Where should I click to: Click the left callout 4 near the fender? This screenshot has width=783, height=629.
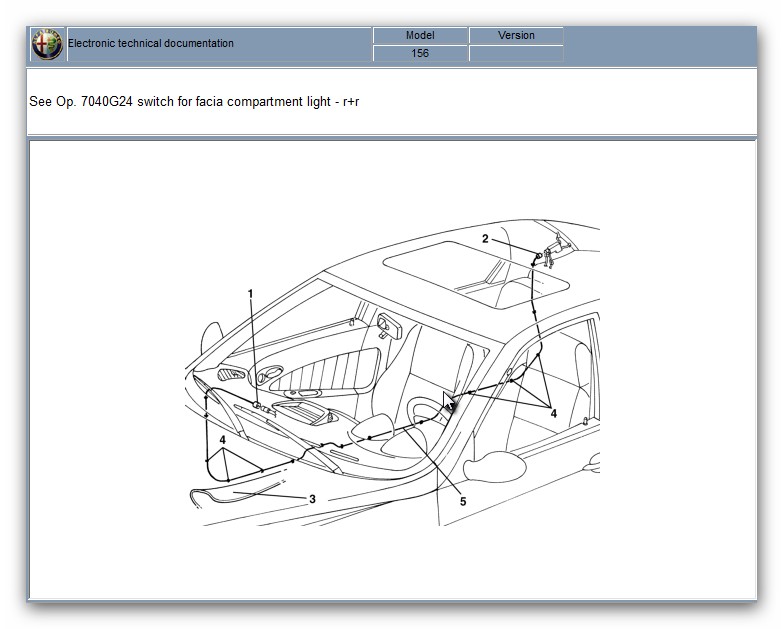pos(223,439)
